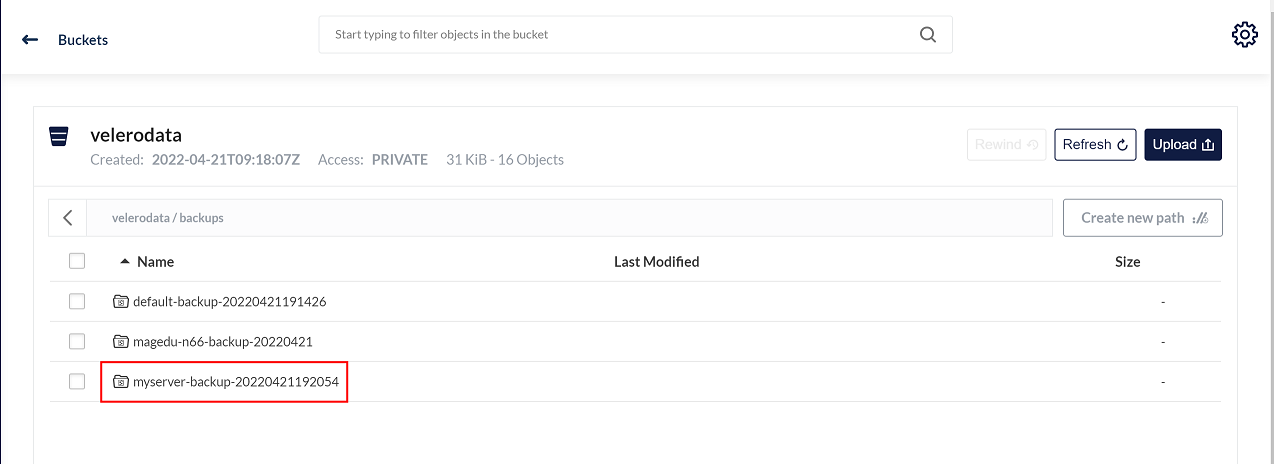Open the myserver-backup-20220421192054 folder

pyautogui.click(x=236, y=382)
